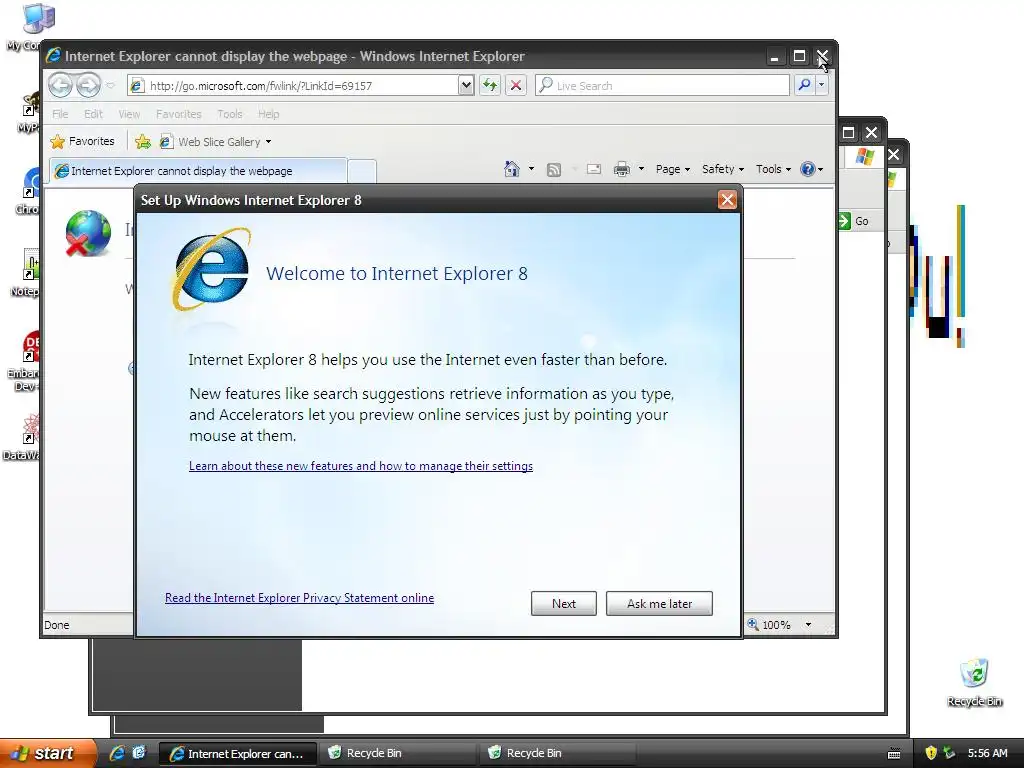Expand the zoom level dropdown arrow

808,625
